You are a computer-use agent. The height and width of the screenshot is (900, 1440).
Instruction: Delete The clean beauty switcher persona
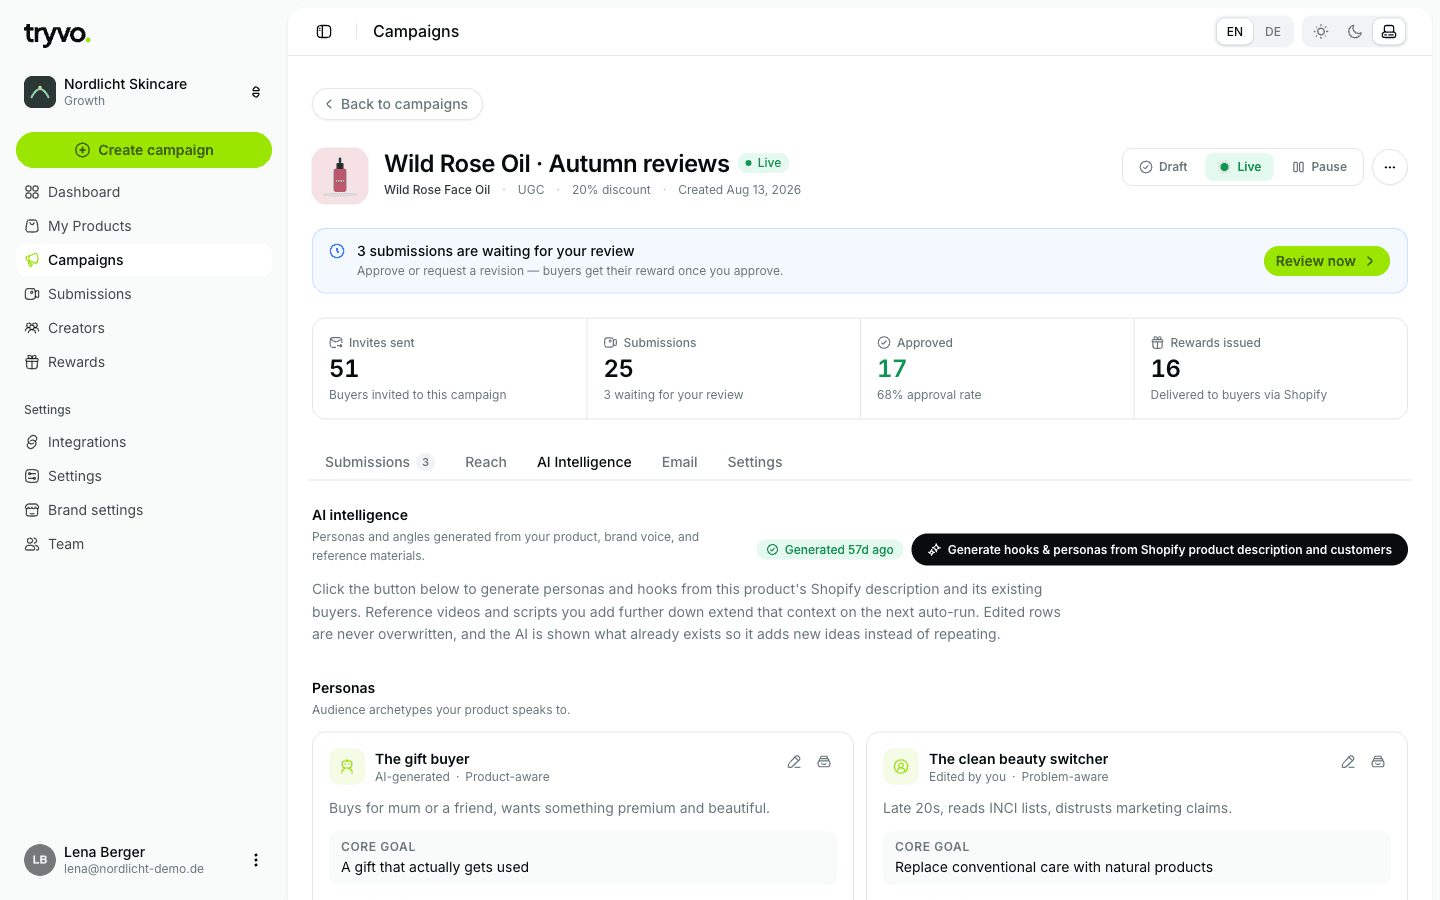coord(1378,762)
